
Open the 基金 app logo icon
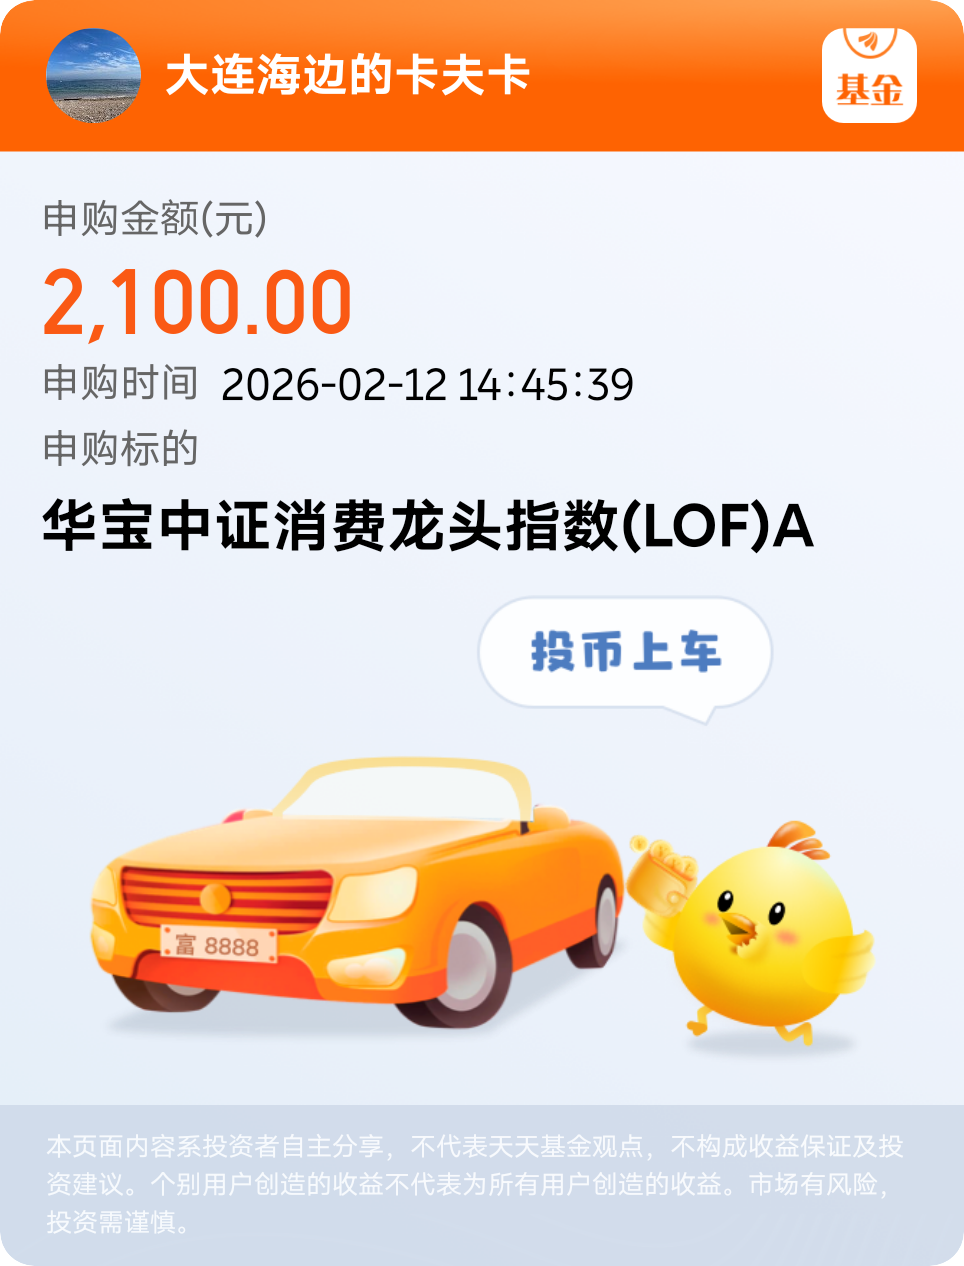pyautogui.click(x=869, y=76)
